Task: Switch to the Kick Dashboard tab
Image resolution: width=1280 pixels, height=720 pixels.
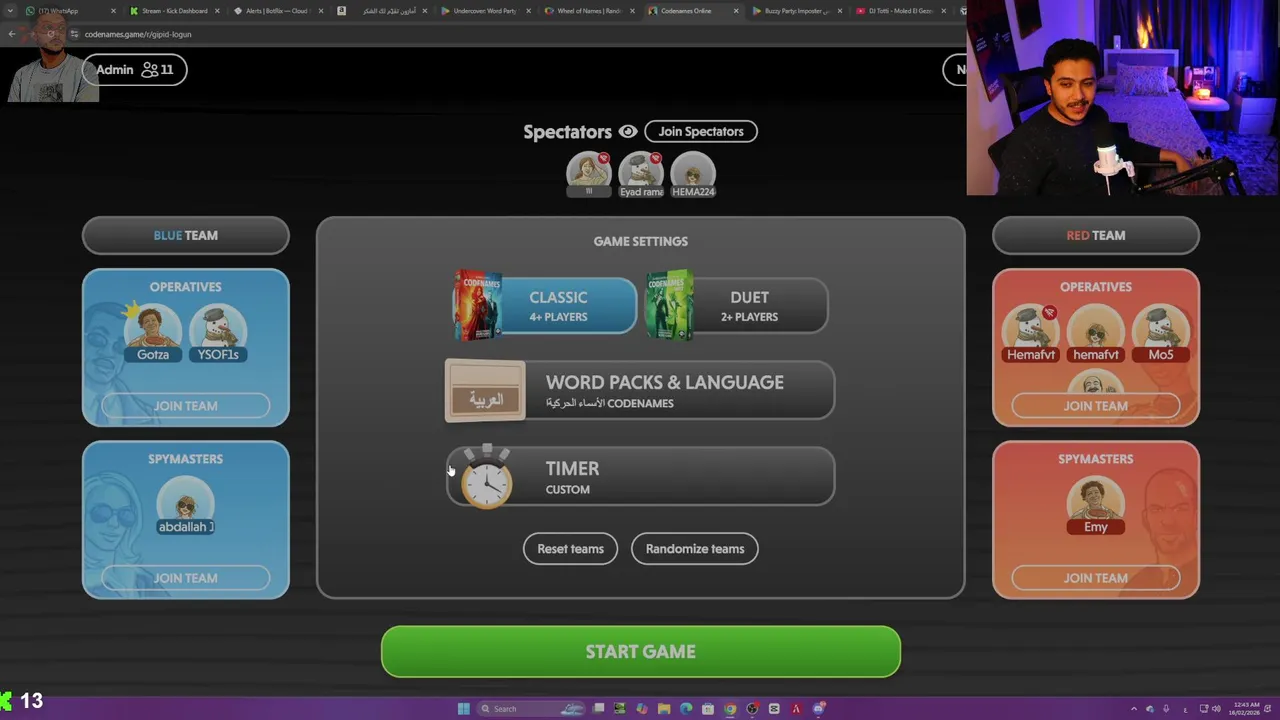Action: (x=175, y=11)
